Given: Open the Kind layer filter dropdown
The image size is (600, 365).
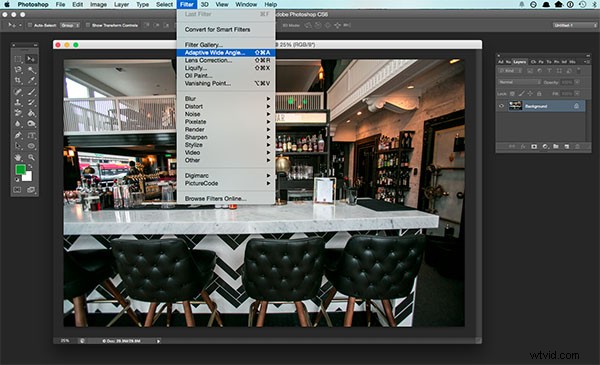Looking at the screenshot, I should click(510, 71).
